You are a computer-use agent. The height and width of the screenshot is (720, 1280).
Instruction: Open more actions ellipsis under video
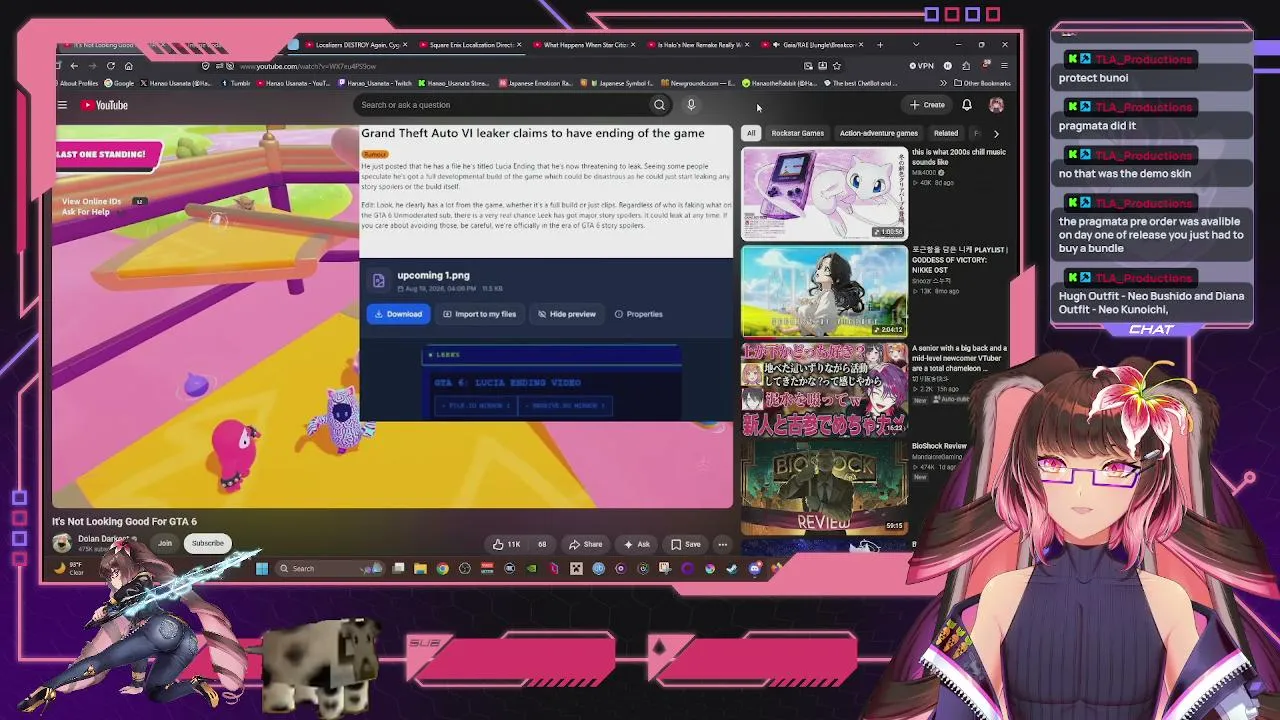722,544
